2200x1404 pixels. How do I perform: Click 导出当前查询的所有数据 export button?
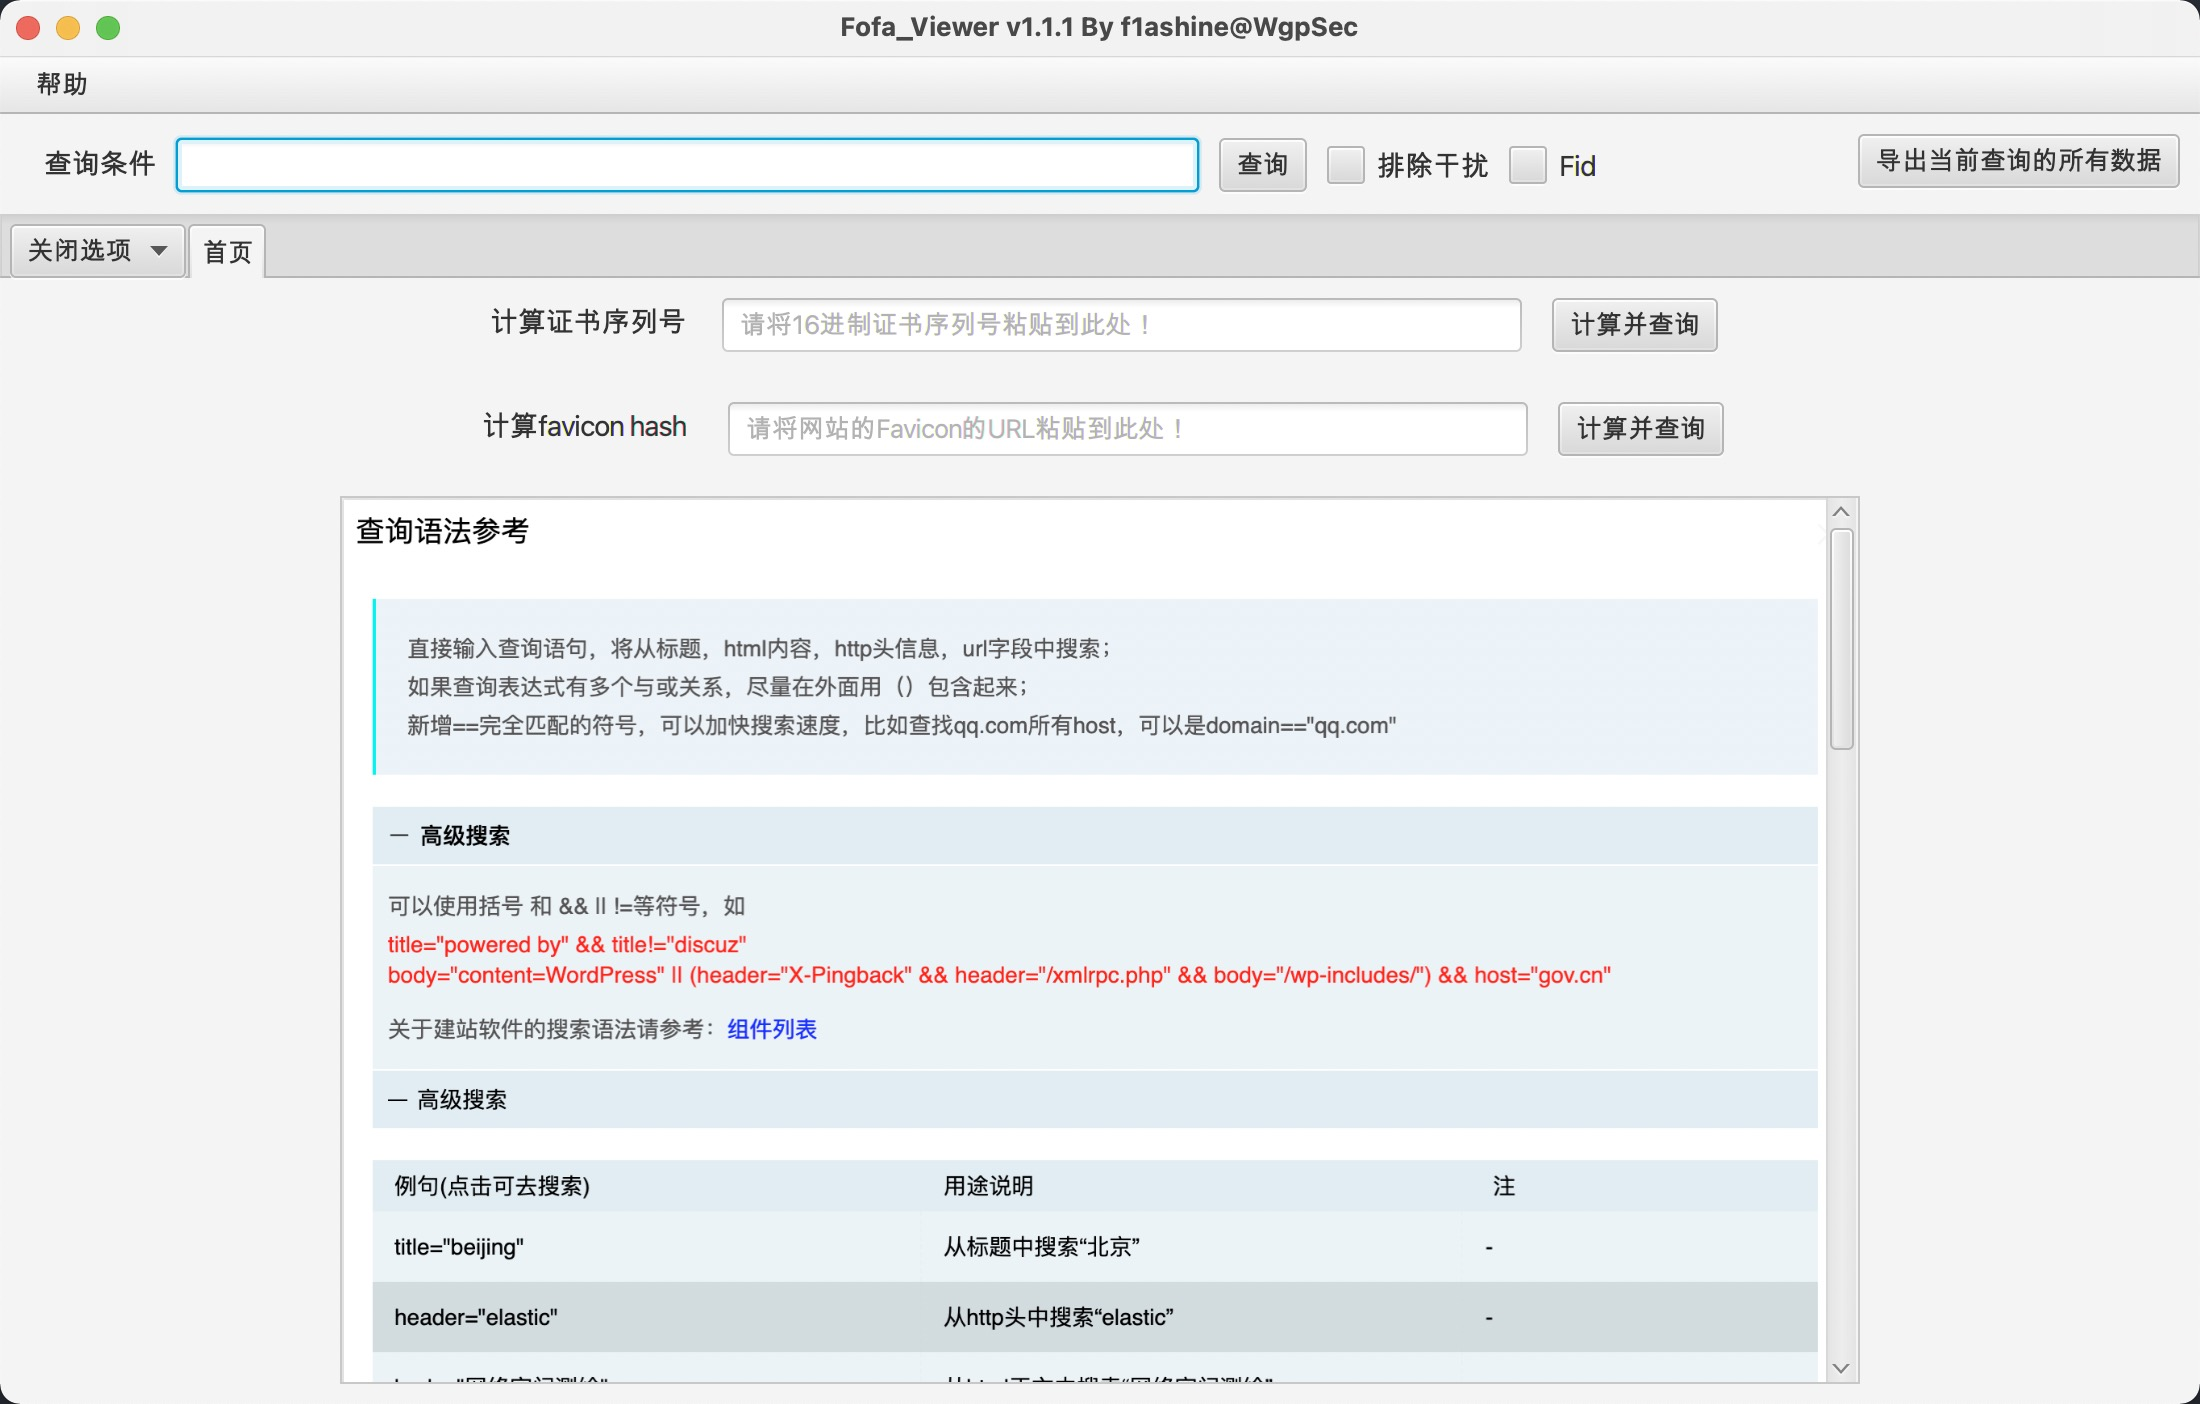point(2018,161)
